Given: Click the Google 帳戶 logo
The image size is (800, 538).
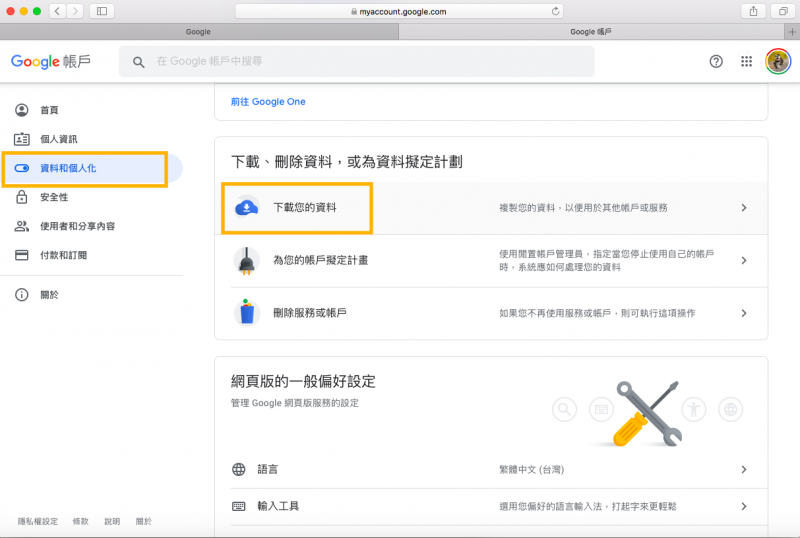Looking at the screenshot, I should coord(51,61).
